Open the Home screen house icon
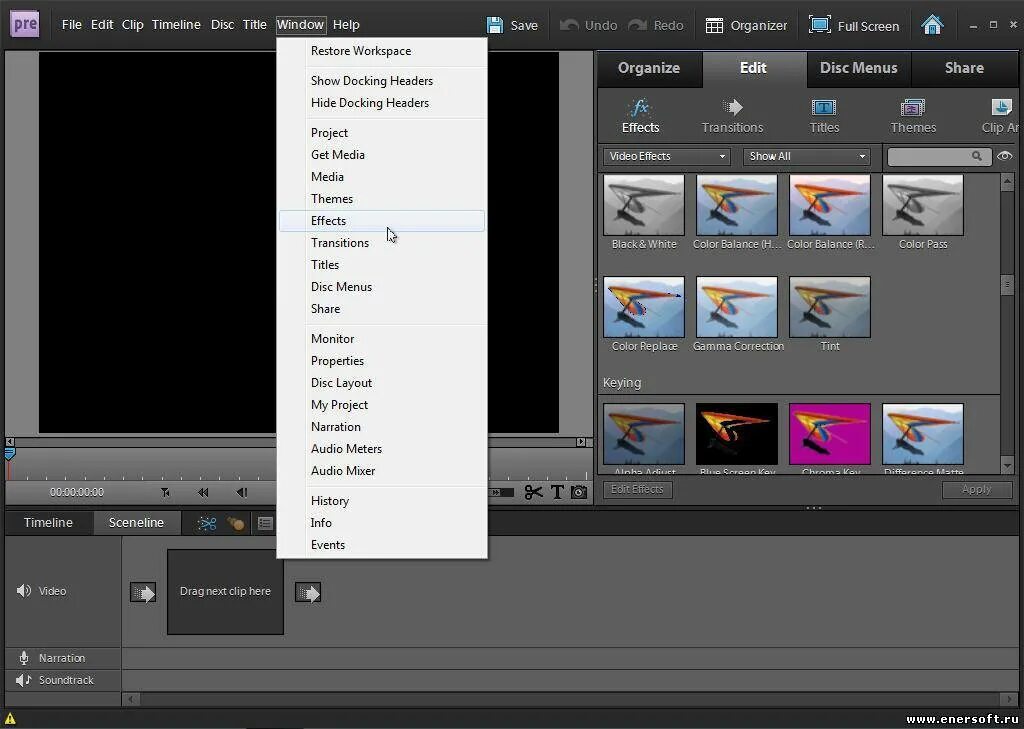This screenshot has height=729, width=1024. pos(932,25)
